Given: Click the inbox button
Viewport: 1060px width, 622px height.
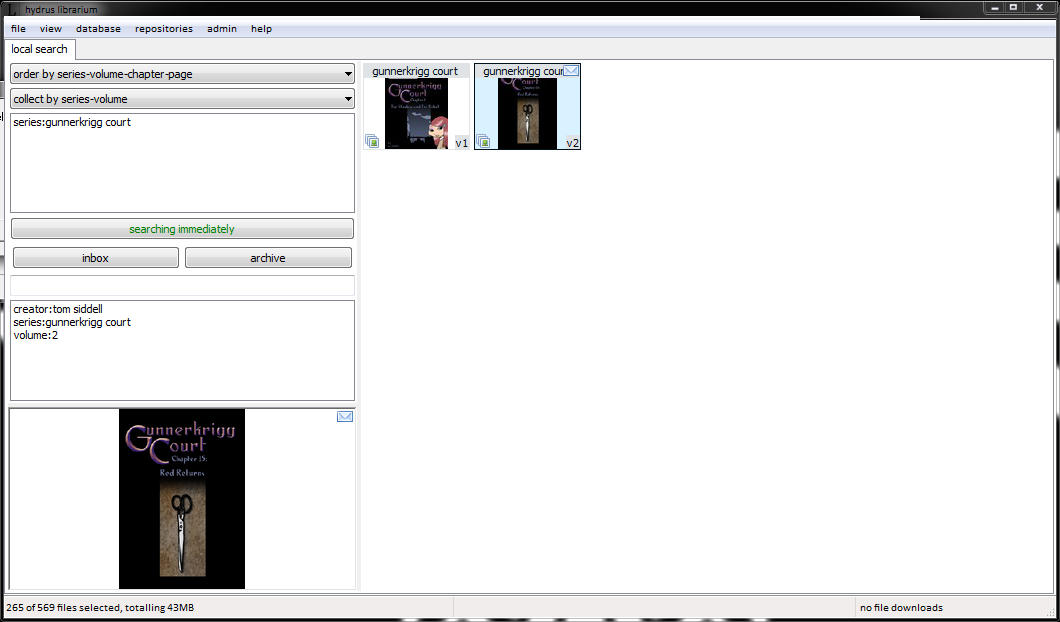Looking at the screenshot, I should click(95, 258).
